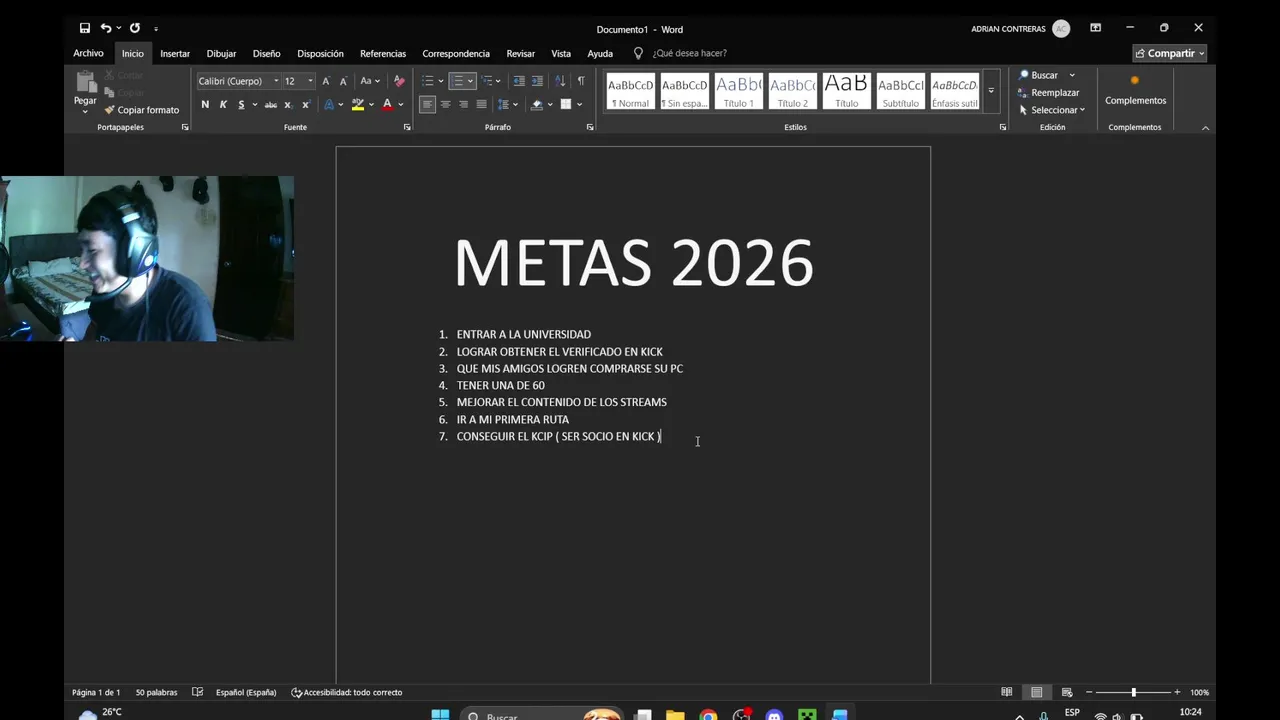Decrease font size with smaller A icon
Screen dimensions: 1280x720
point(343,81)
